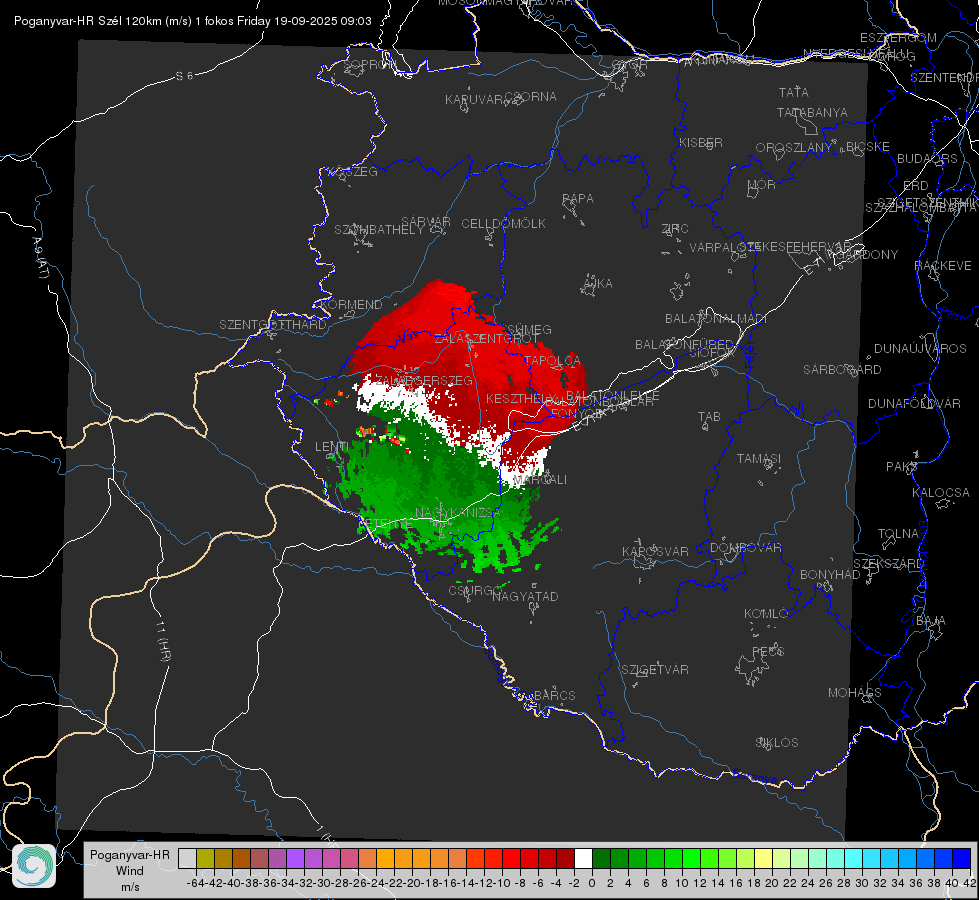This screenshot has width=979, height=900.
Task: Click the ZALASZENTGROT city label
Action: pyautogui.click(x=486, y=339)
